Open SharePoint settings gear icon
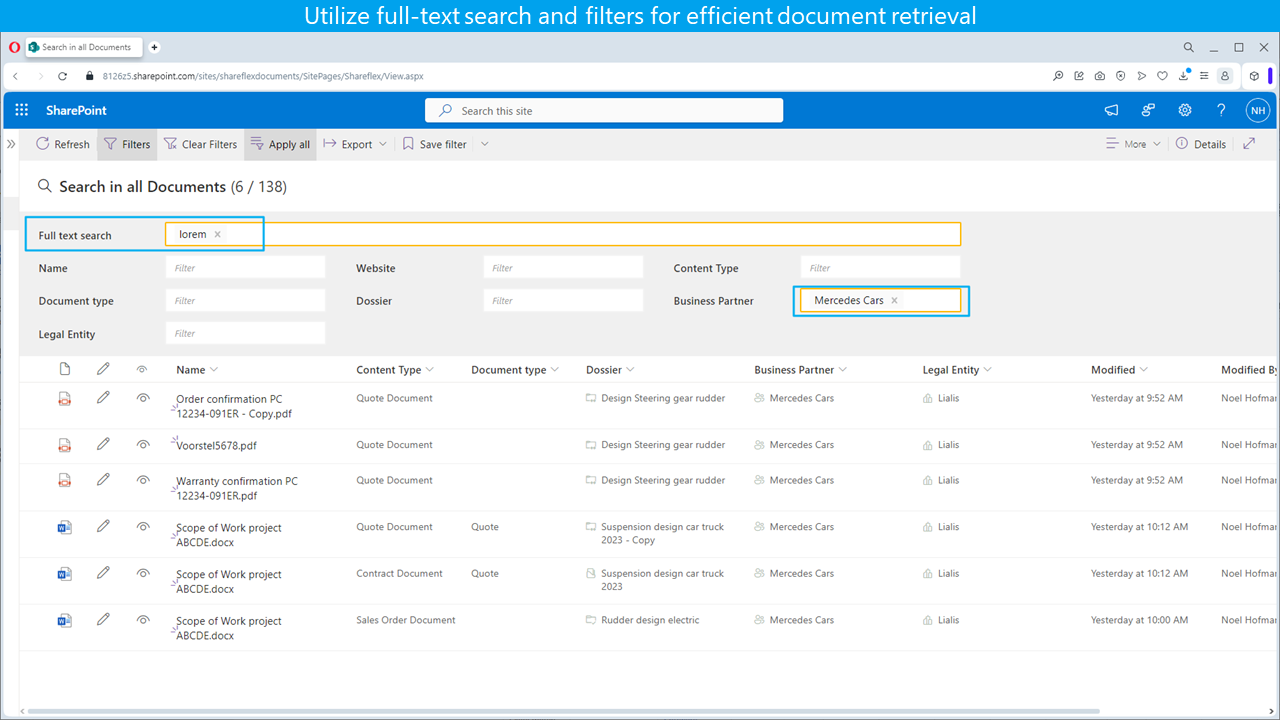 pos(1185,110)
